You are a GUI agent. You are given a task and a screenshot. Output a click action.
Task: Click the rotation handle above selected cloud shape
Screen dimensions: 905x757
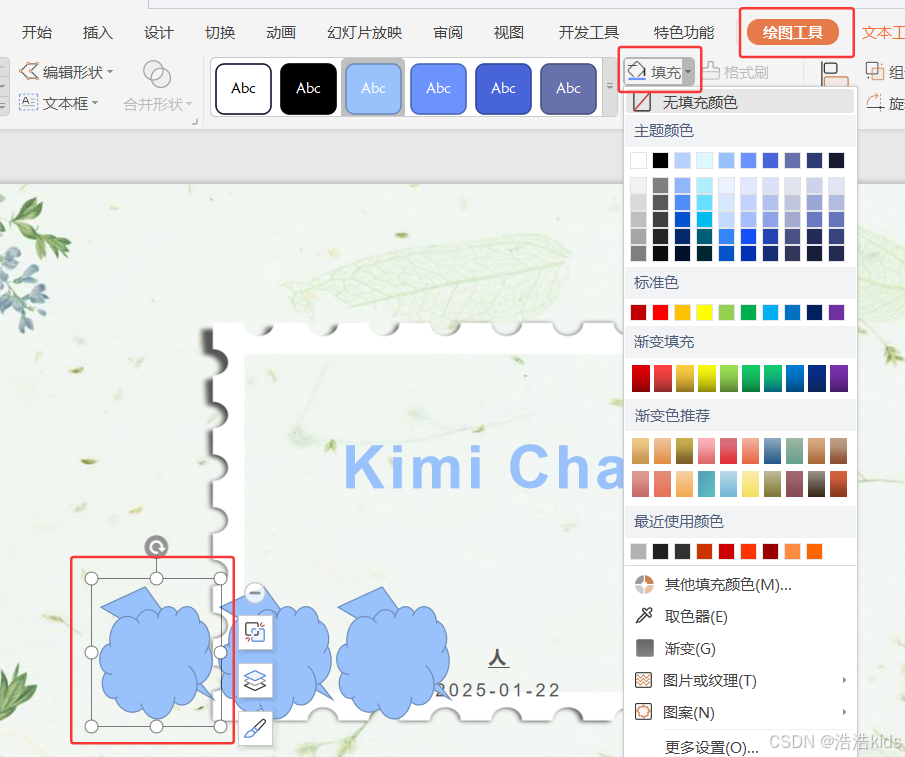pos(156,546)
